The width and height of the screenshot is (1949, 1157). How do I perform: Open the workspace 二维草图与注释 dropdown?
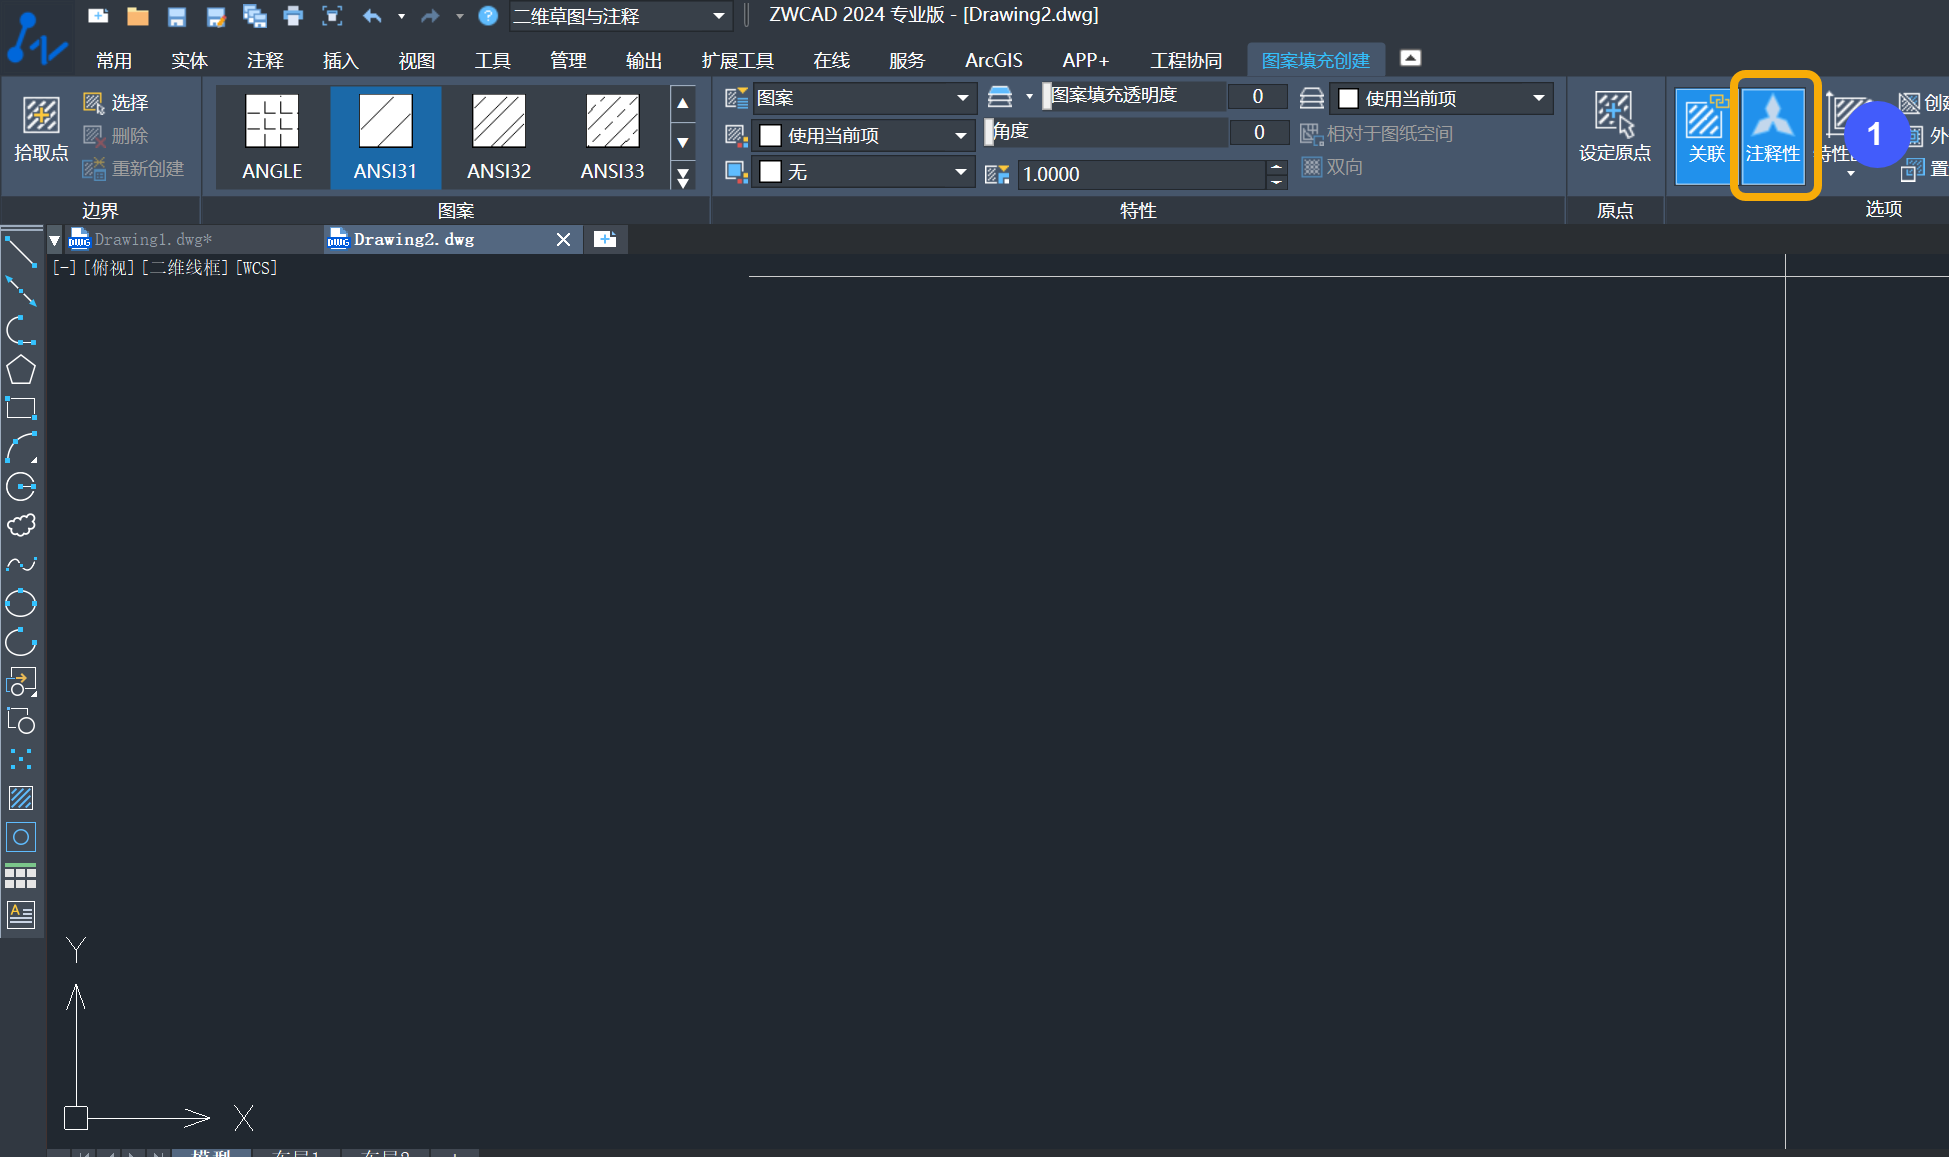click(x=620, y=16)
